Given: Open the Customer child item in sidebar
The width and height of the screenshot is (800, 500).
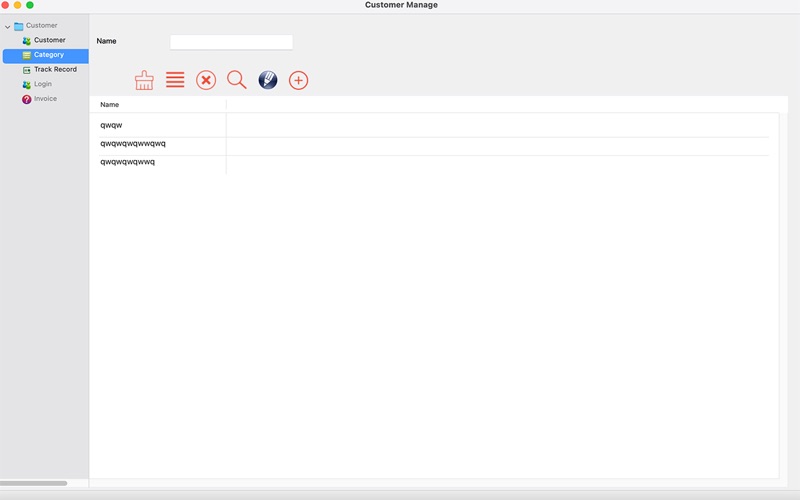Looking at the screenshot, I should point(49,40).
